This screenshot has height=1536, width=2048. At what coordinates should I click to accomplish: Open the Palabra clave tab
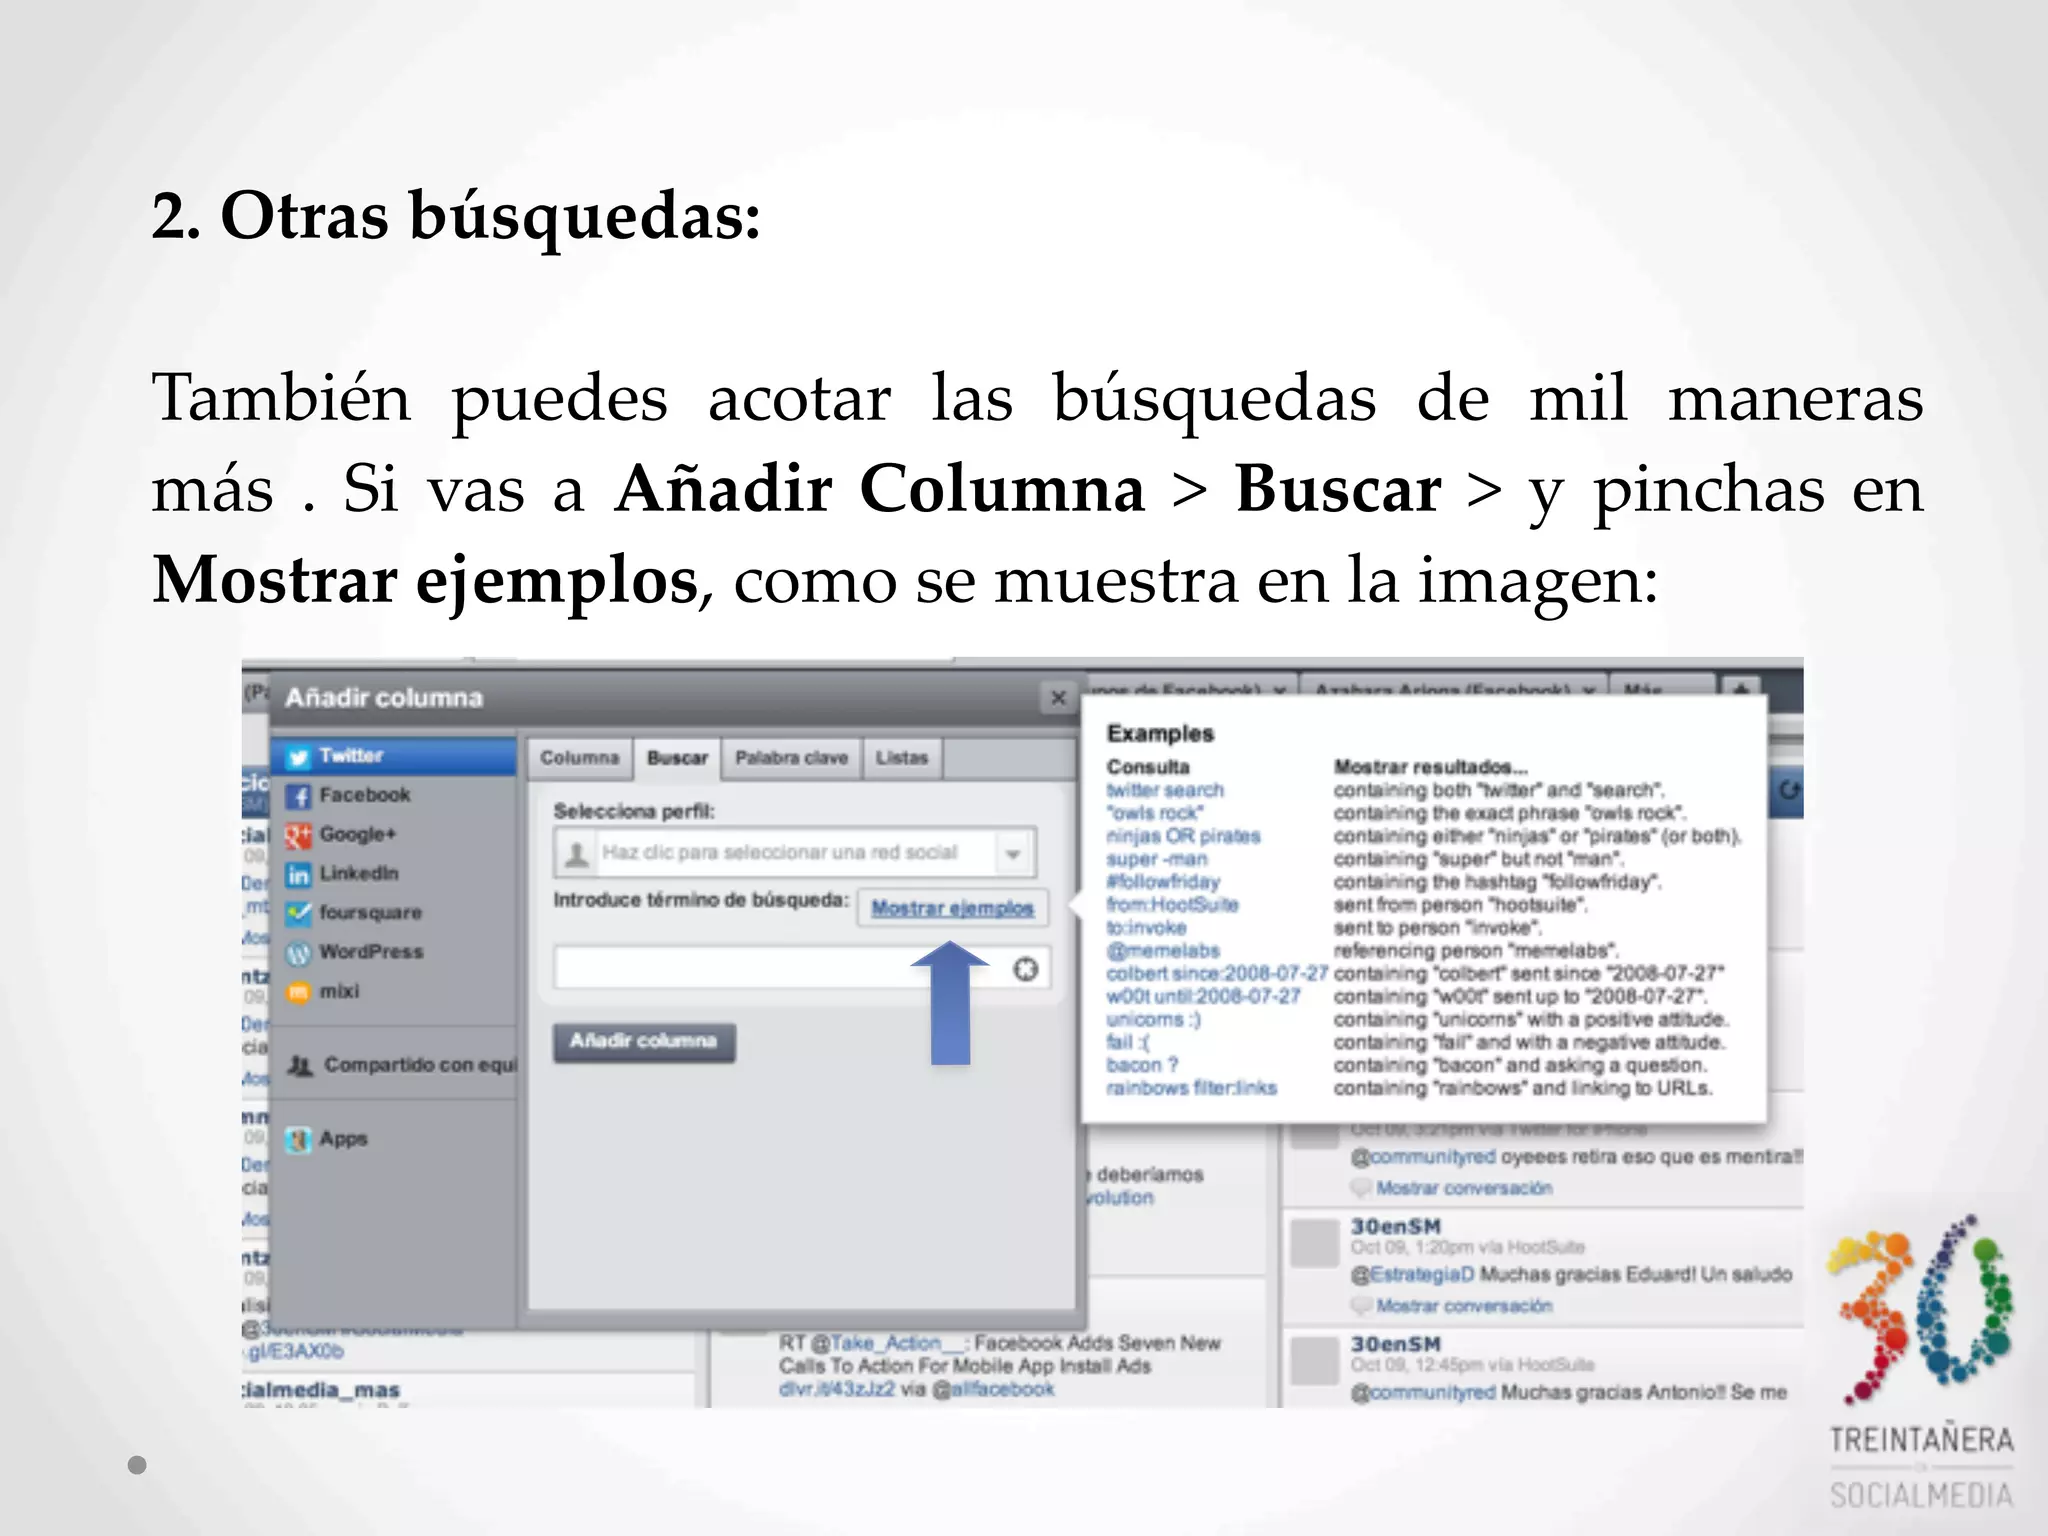tap(791, 758)
